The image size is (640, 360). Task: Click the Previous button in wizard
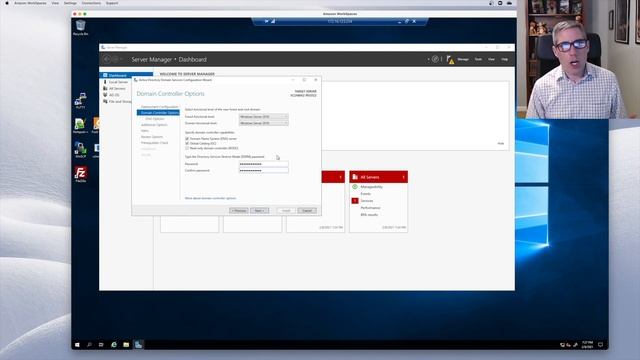click(x=238, y=211)
